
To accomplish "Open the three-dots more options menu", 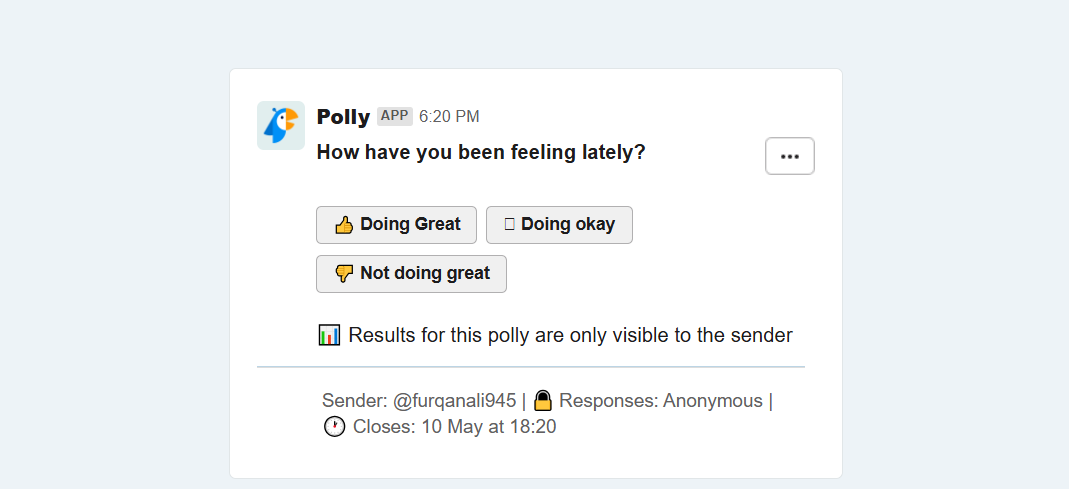I will [x=789, y=156].
